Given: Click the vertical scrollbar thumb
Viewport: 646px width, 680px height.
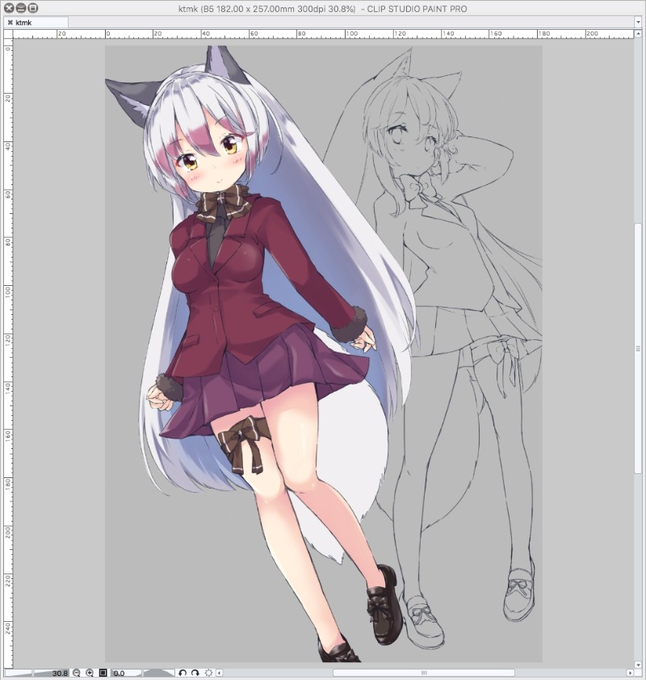Looking at the screenshot, I should coord(638,348).
